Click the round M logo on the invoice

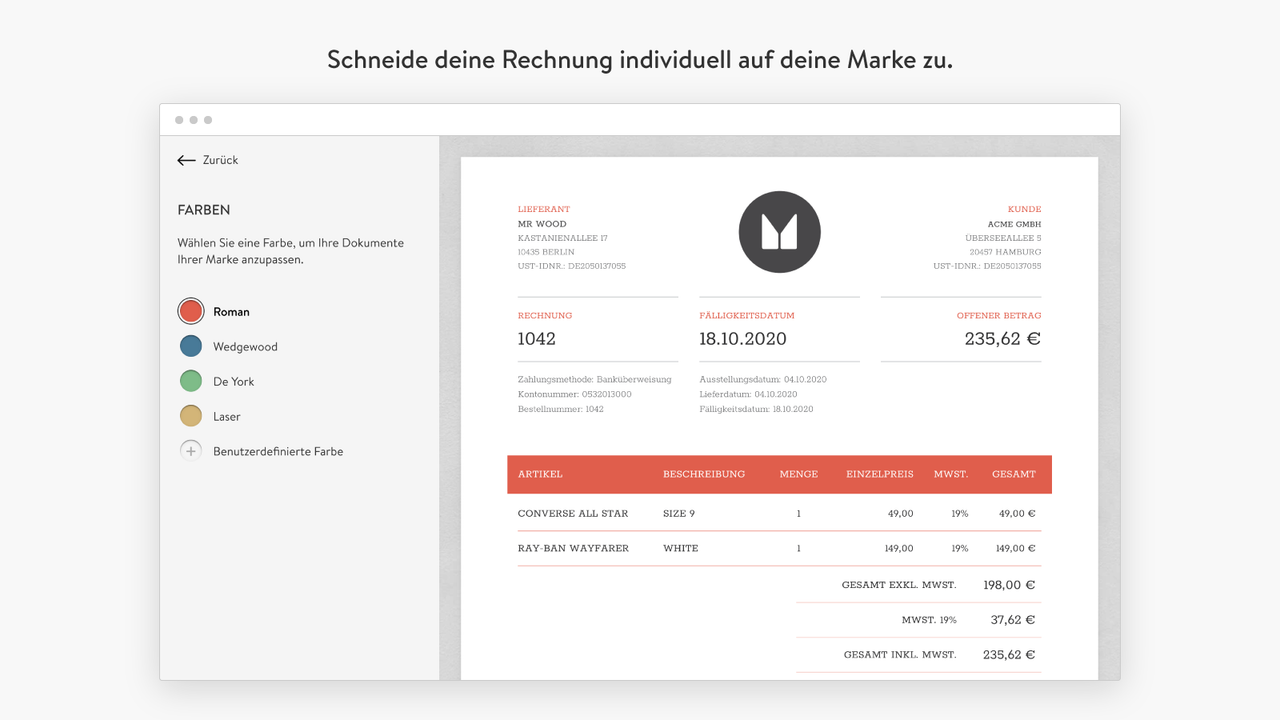pos(780,232)
